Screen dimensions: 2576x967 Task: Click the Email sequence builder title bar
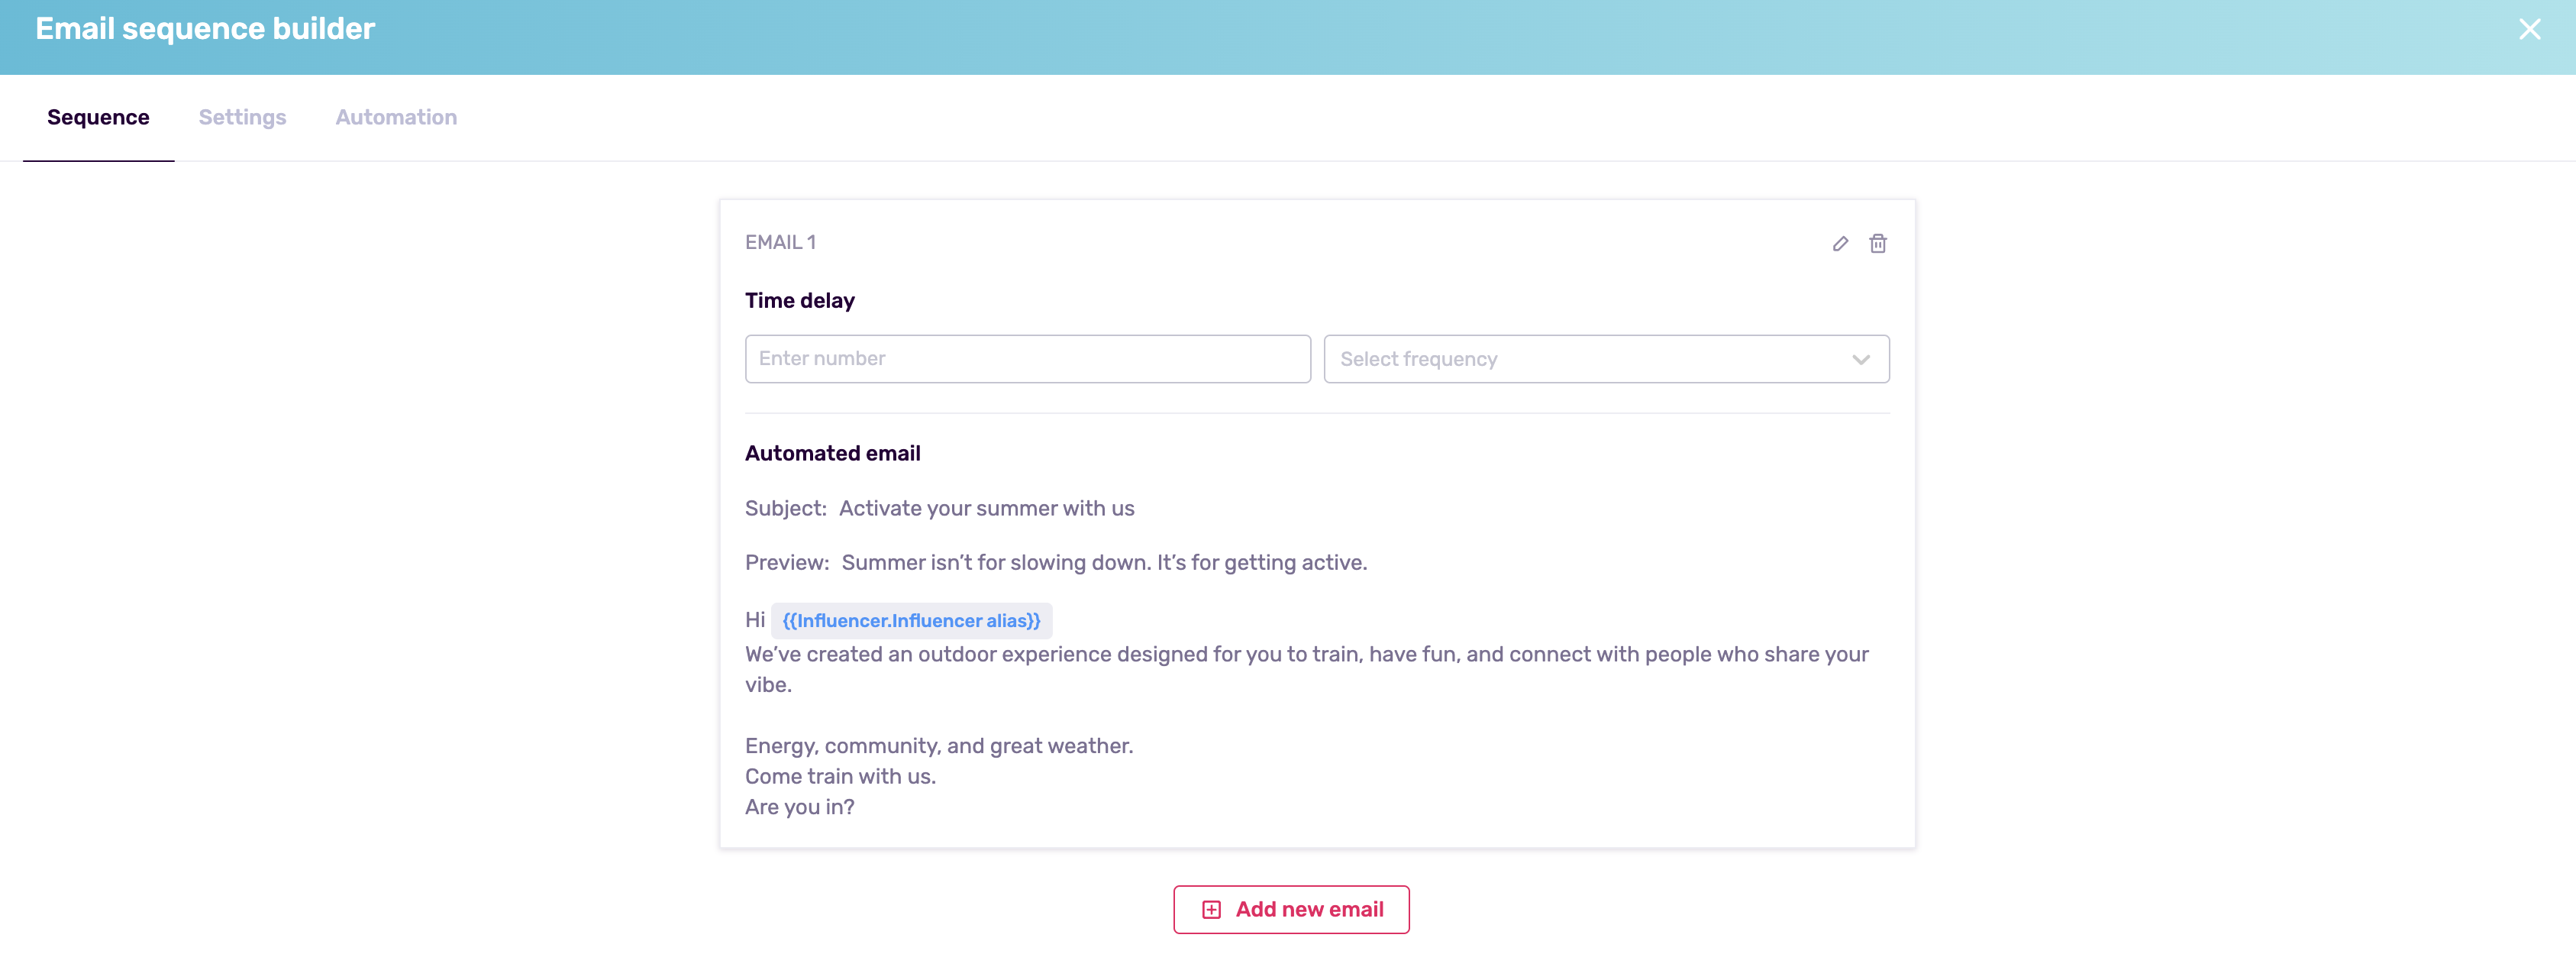pyautogui.click(x=204, y=29)
